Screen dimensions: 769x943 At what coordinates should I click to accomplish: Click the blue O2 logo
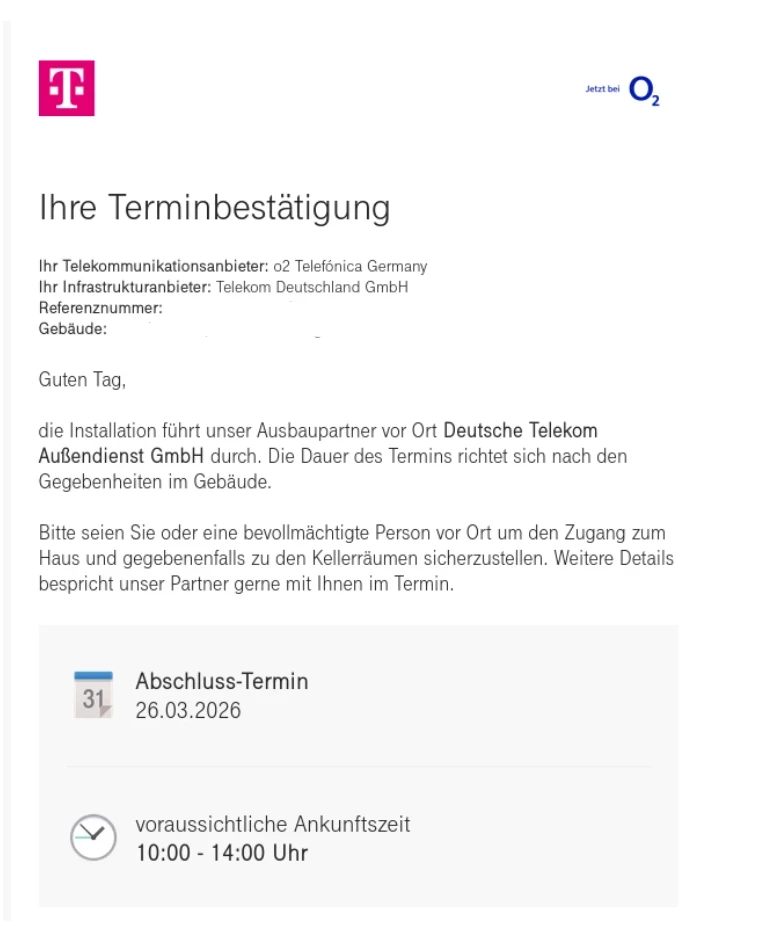(x=644, y=91)
